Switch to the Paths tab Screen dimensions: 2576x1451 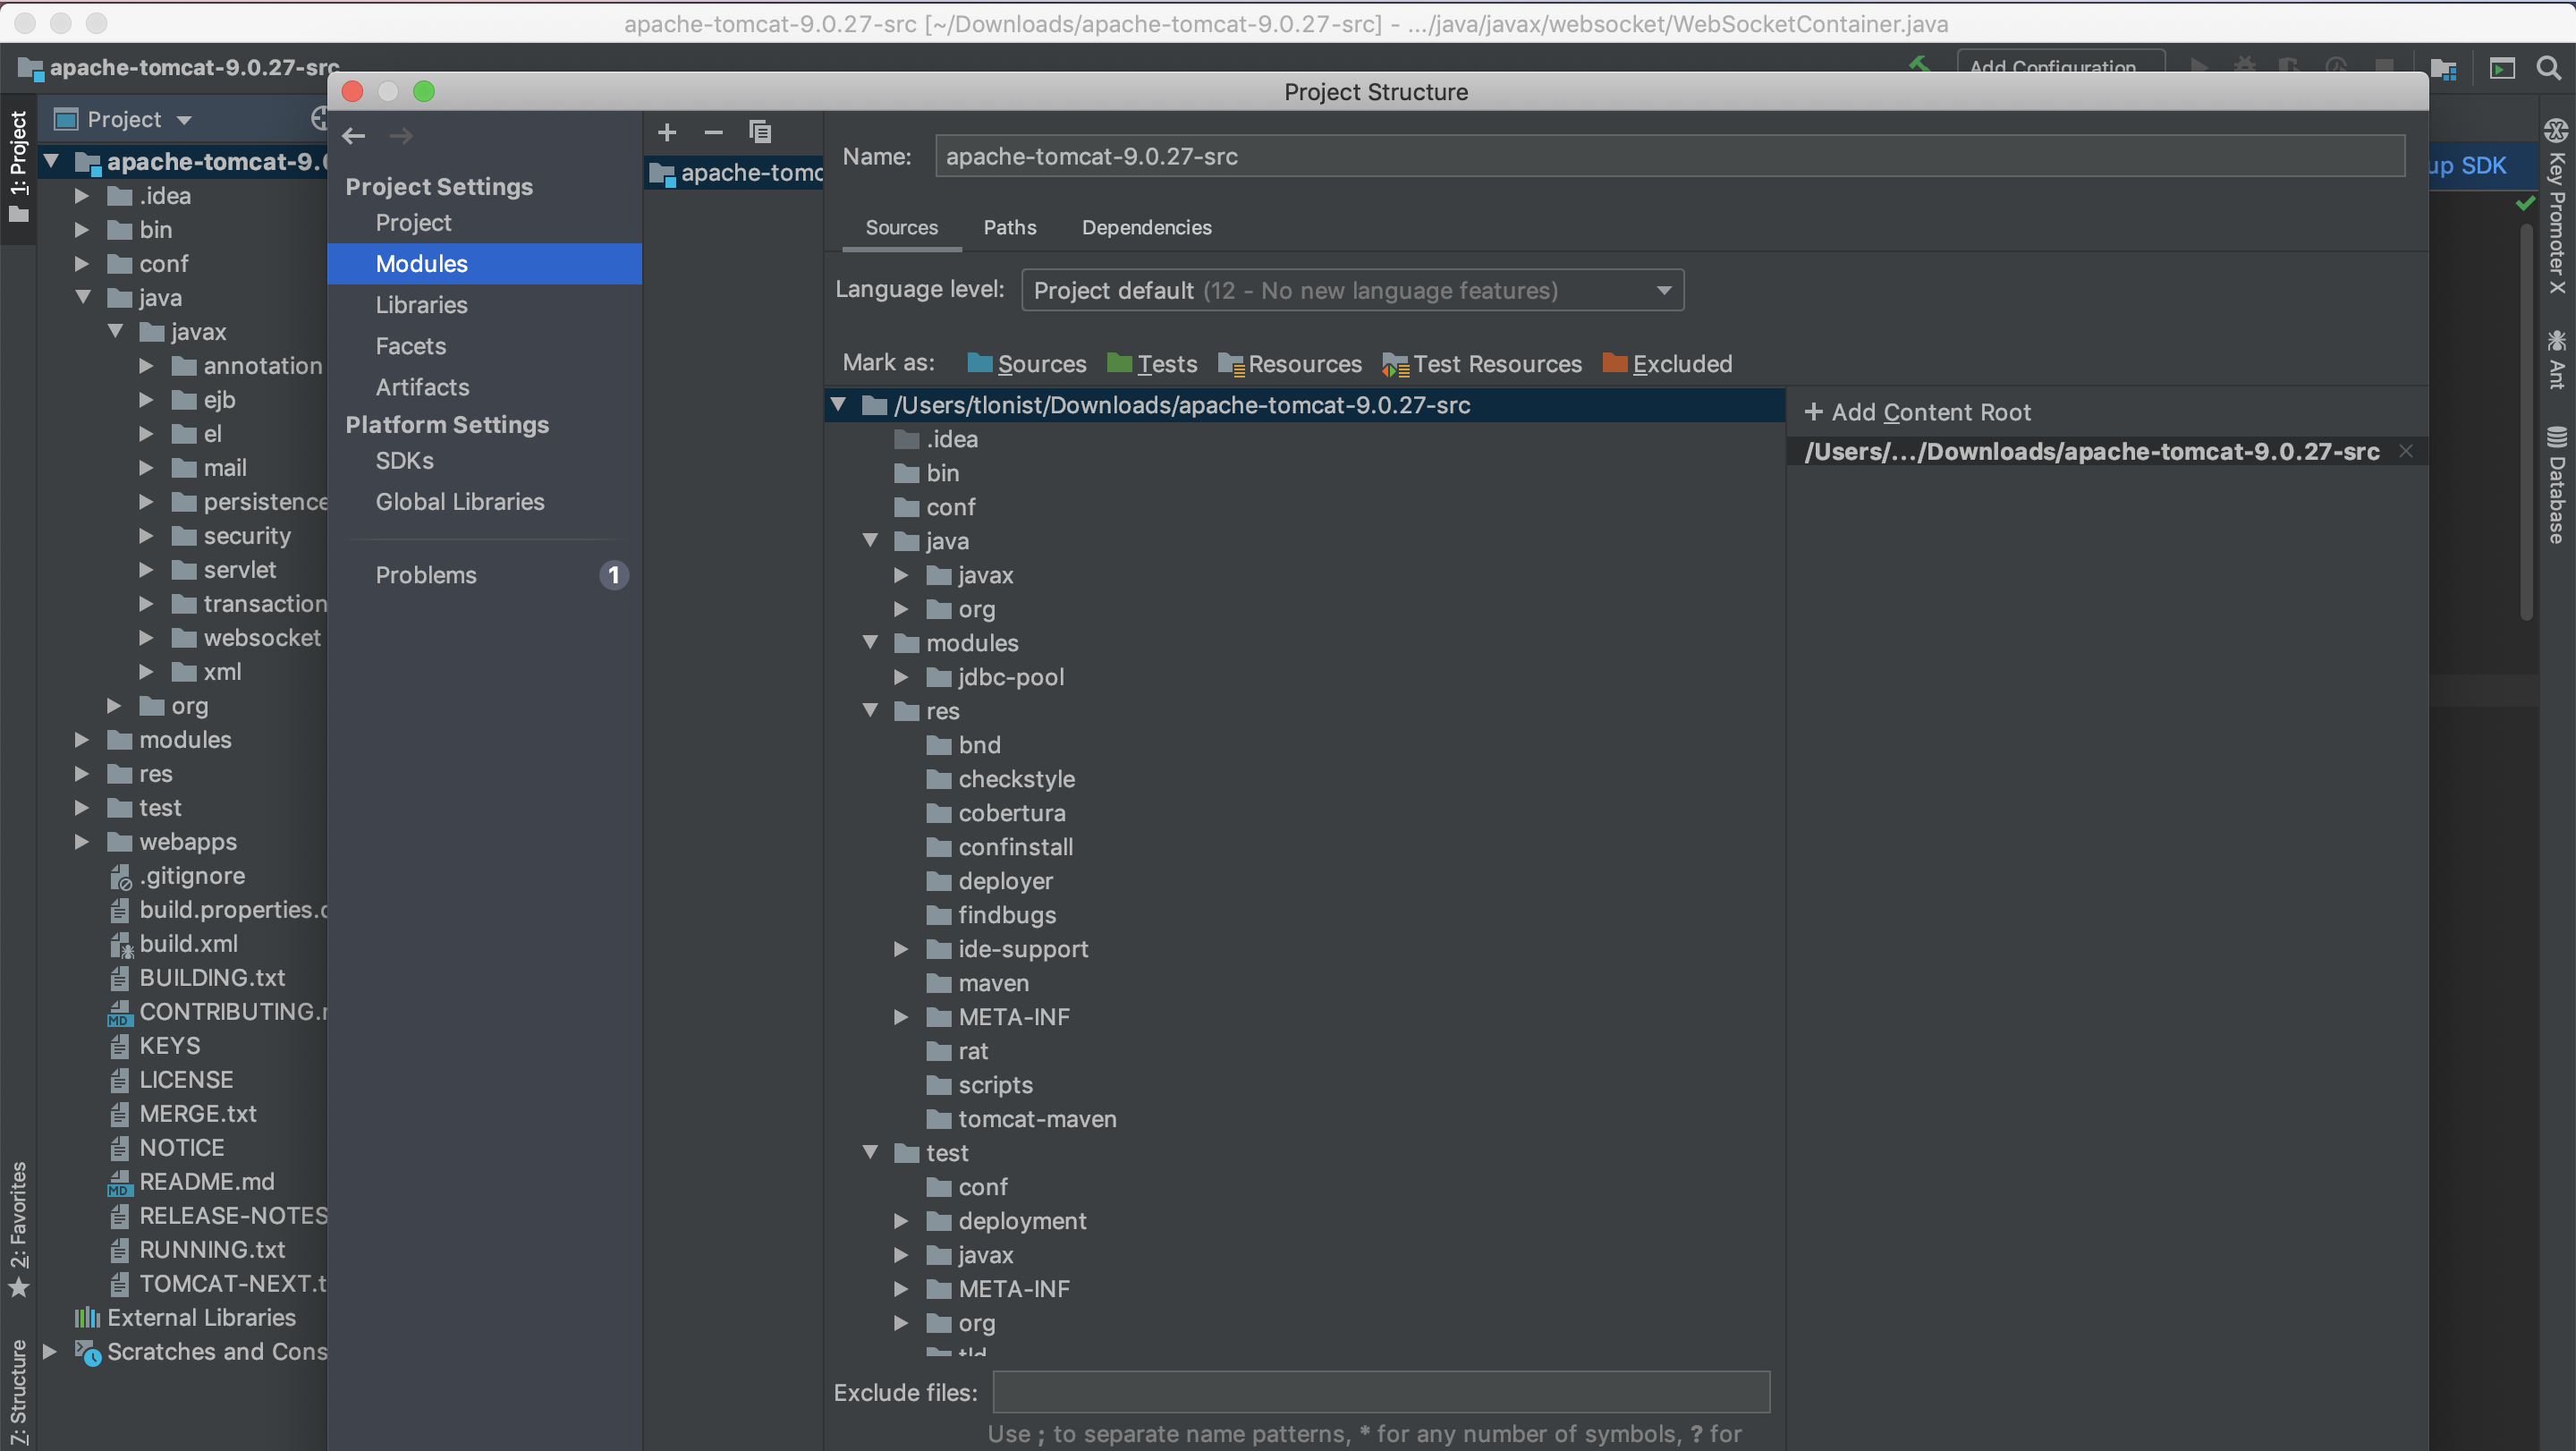point(1010,228)
